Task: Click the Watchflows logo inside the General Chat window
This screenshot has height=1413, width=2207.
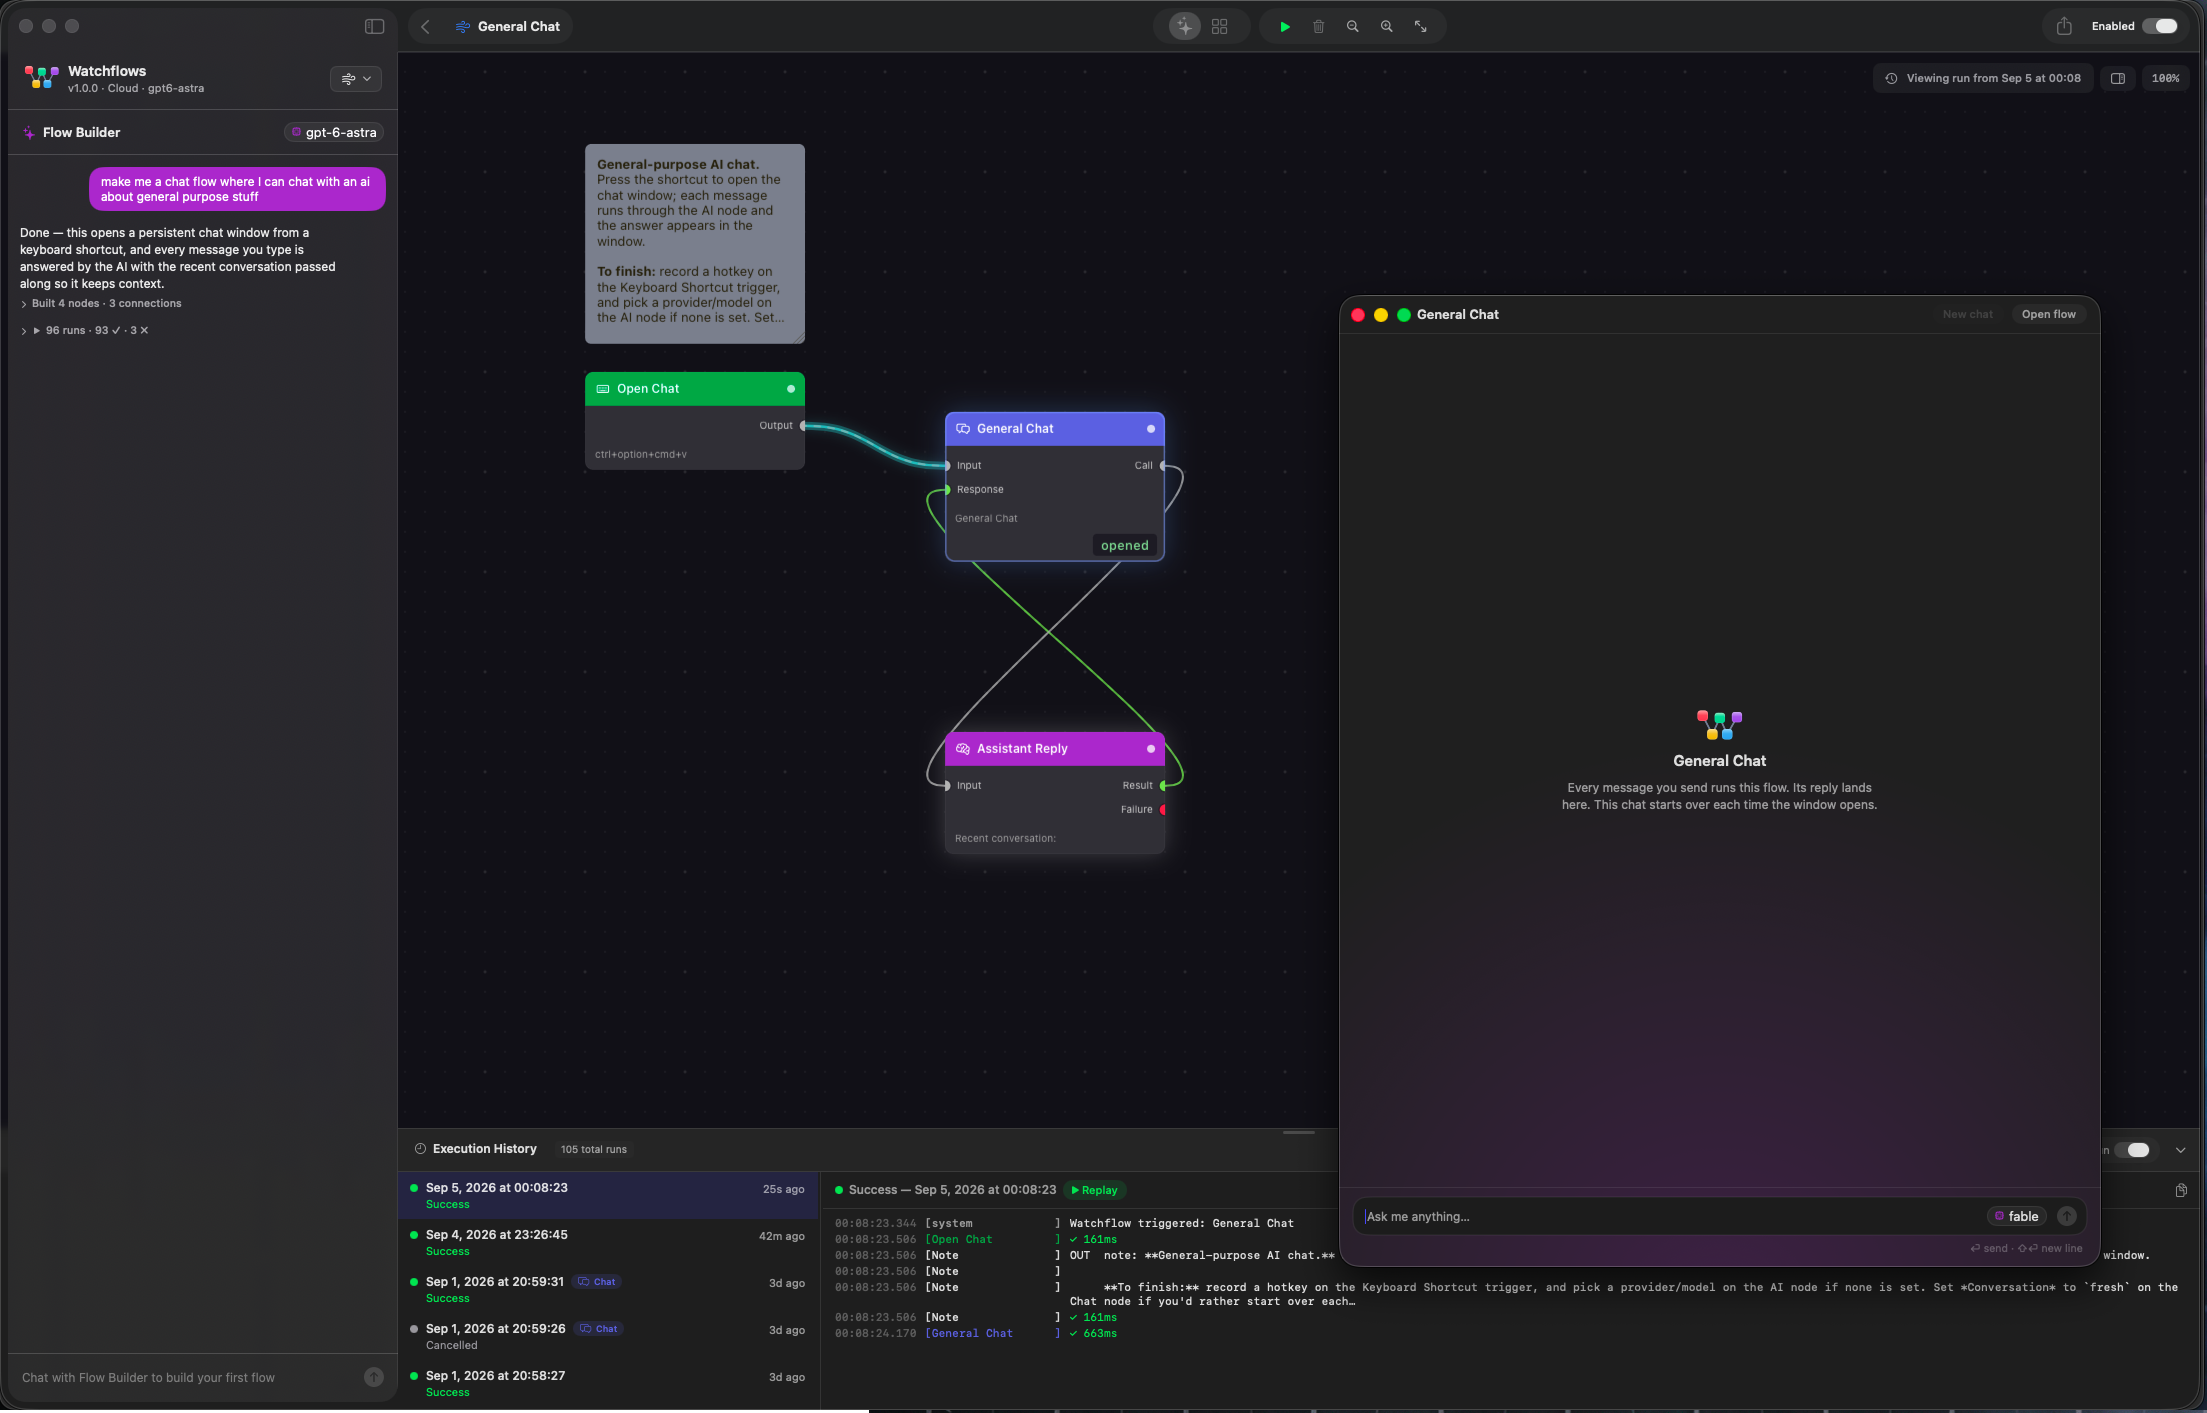Action: tap(1719, 725)
